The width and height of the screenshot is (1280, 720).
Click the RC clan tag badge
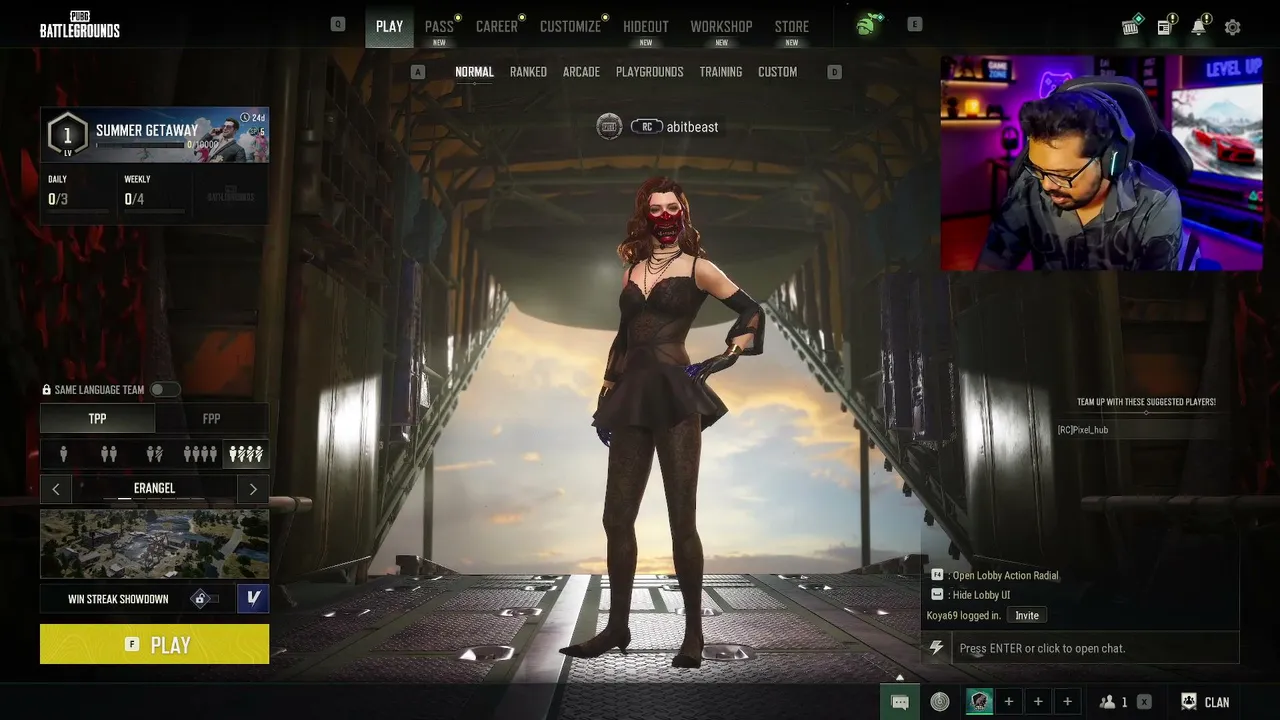[647, 127]
